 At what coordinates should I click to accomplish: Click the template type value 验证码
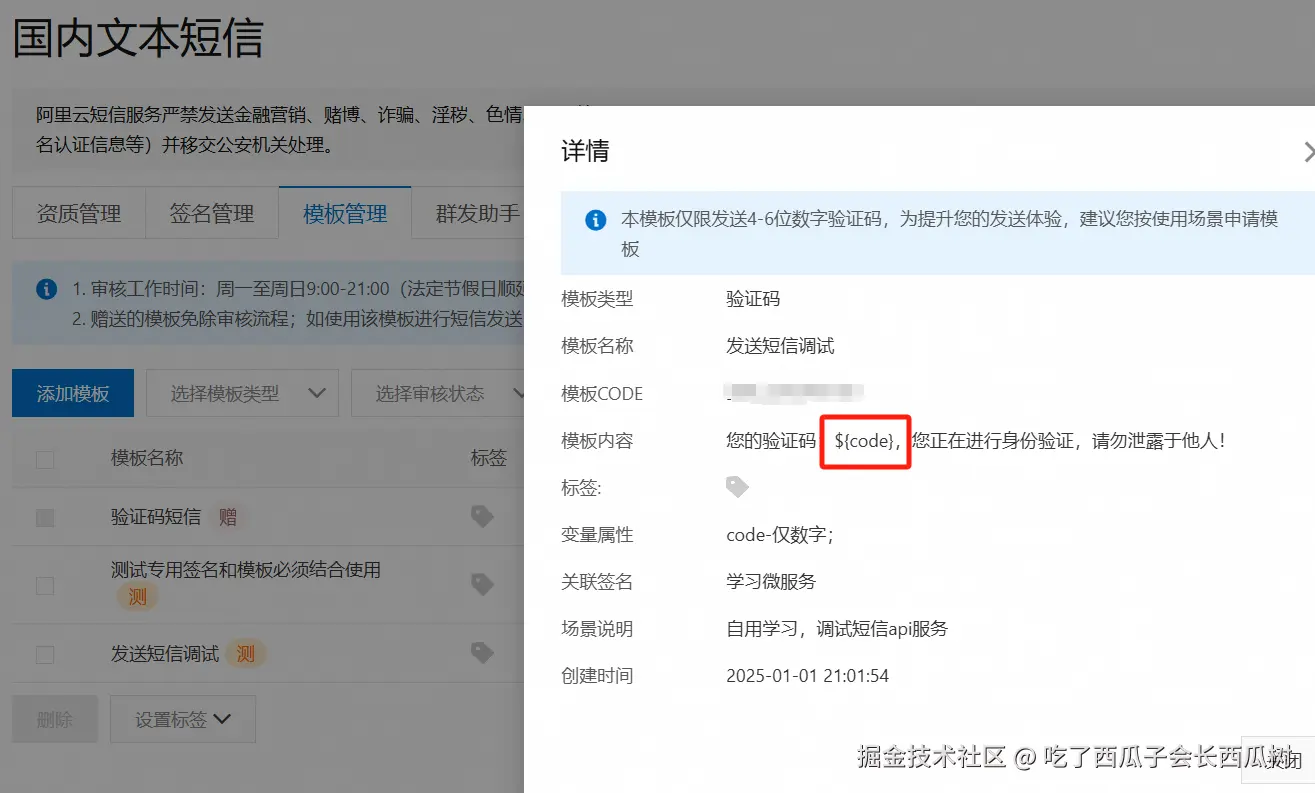pyautogui.click(x=753, y=298)
